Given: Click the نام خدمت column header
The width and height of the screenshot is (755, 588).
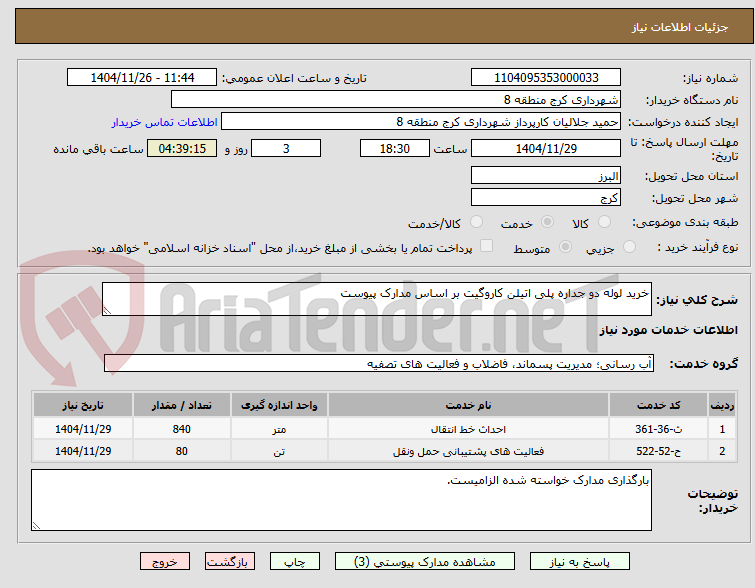Looking at the screenshot, I should 468,405.
